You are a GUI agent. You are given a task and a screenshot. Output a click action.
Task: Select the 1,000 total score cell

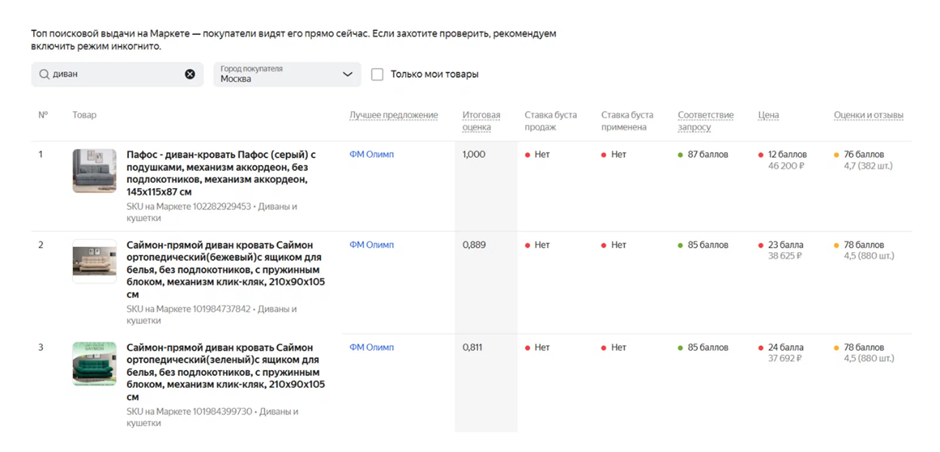474,154
